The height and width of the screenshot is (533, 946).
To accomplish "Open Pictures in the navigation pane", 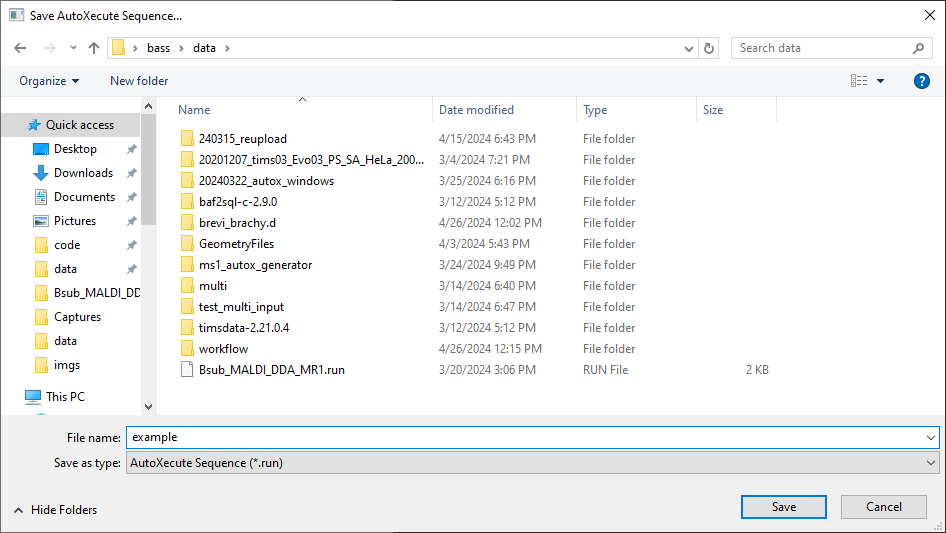I will tap(75, 221).
